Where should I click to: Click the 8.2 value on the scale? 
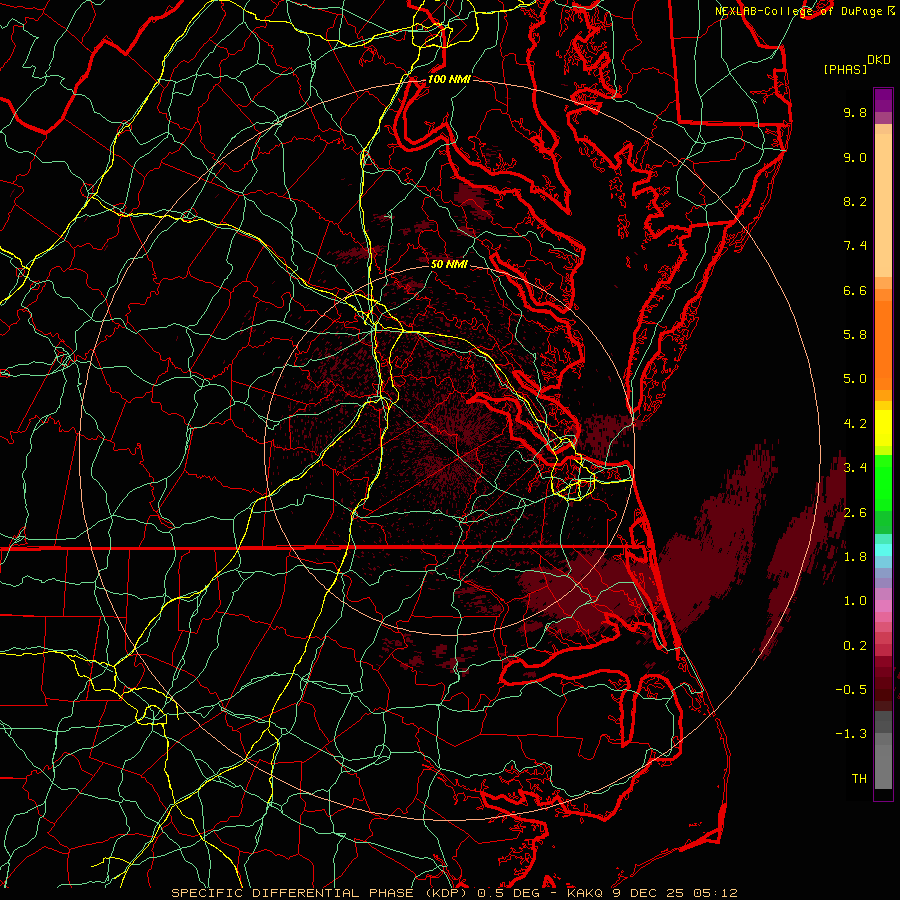tap(855, 201)
